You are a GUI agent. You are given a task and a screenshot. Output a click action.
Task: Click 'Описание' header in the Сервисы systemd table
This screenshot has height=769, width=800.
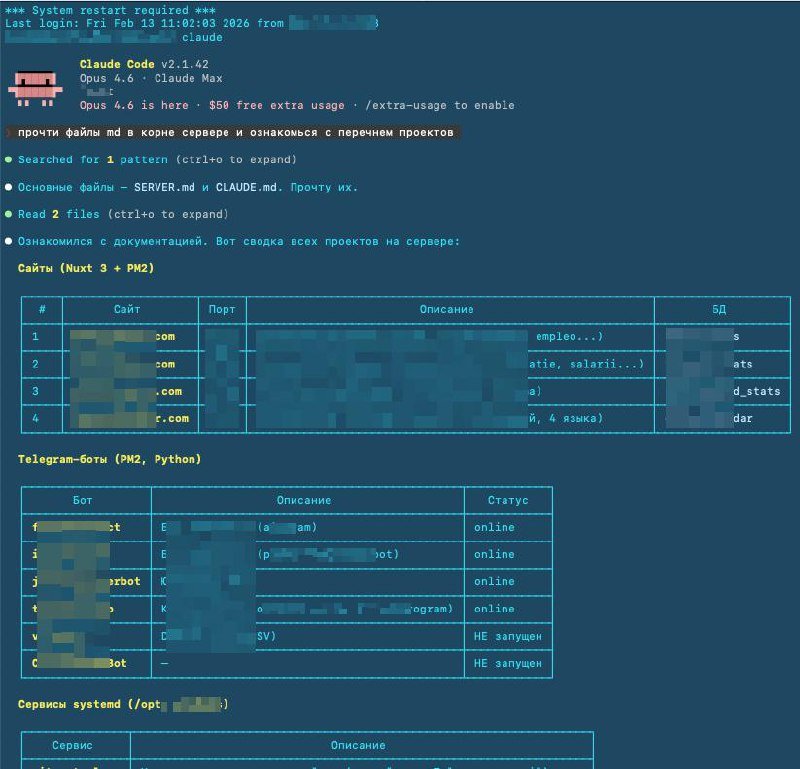coord(358,745)
